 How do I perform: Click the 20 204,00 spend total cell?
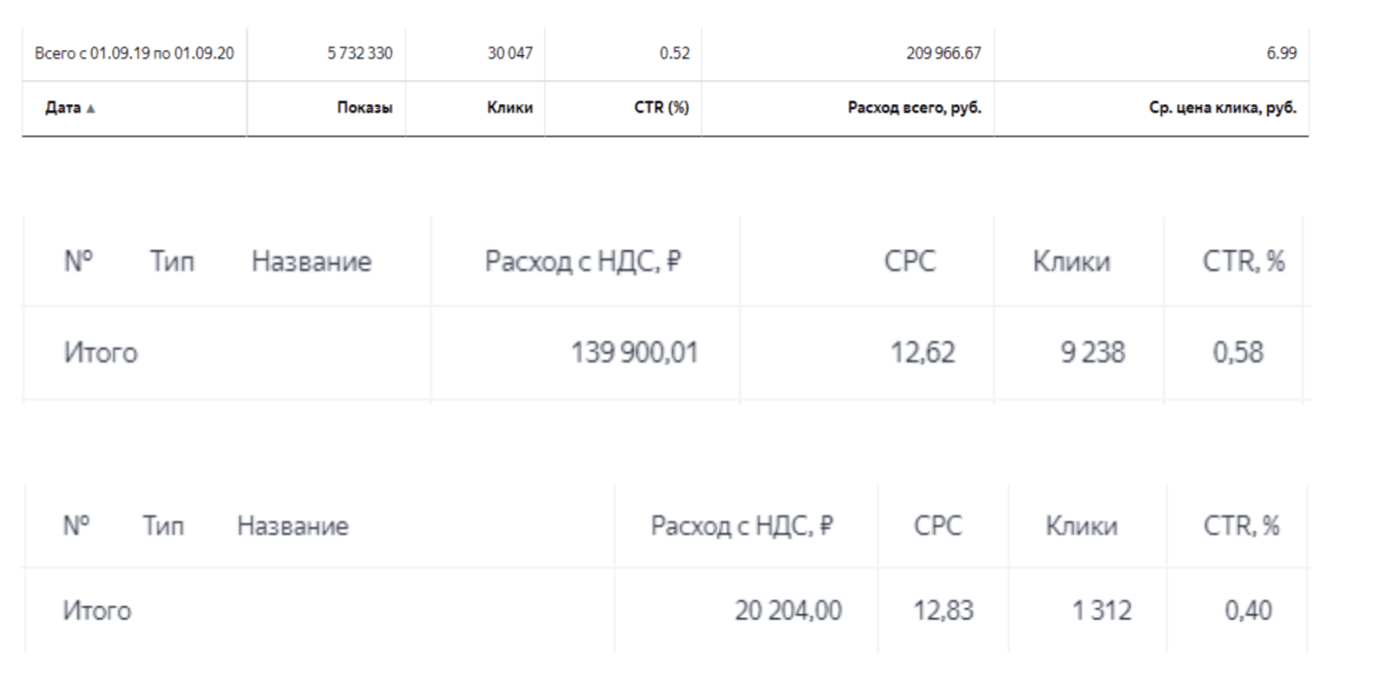point(788,611)
